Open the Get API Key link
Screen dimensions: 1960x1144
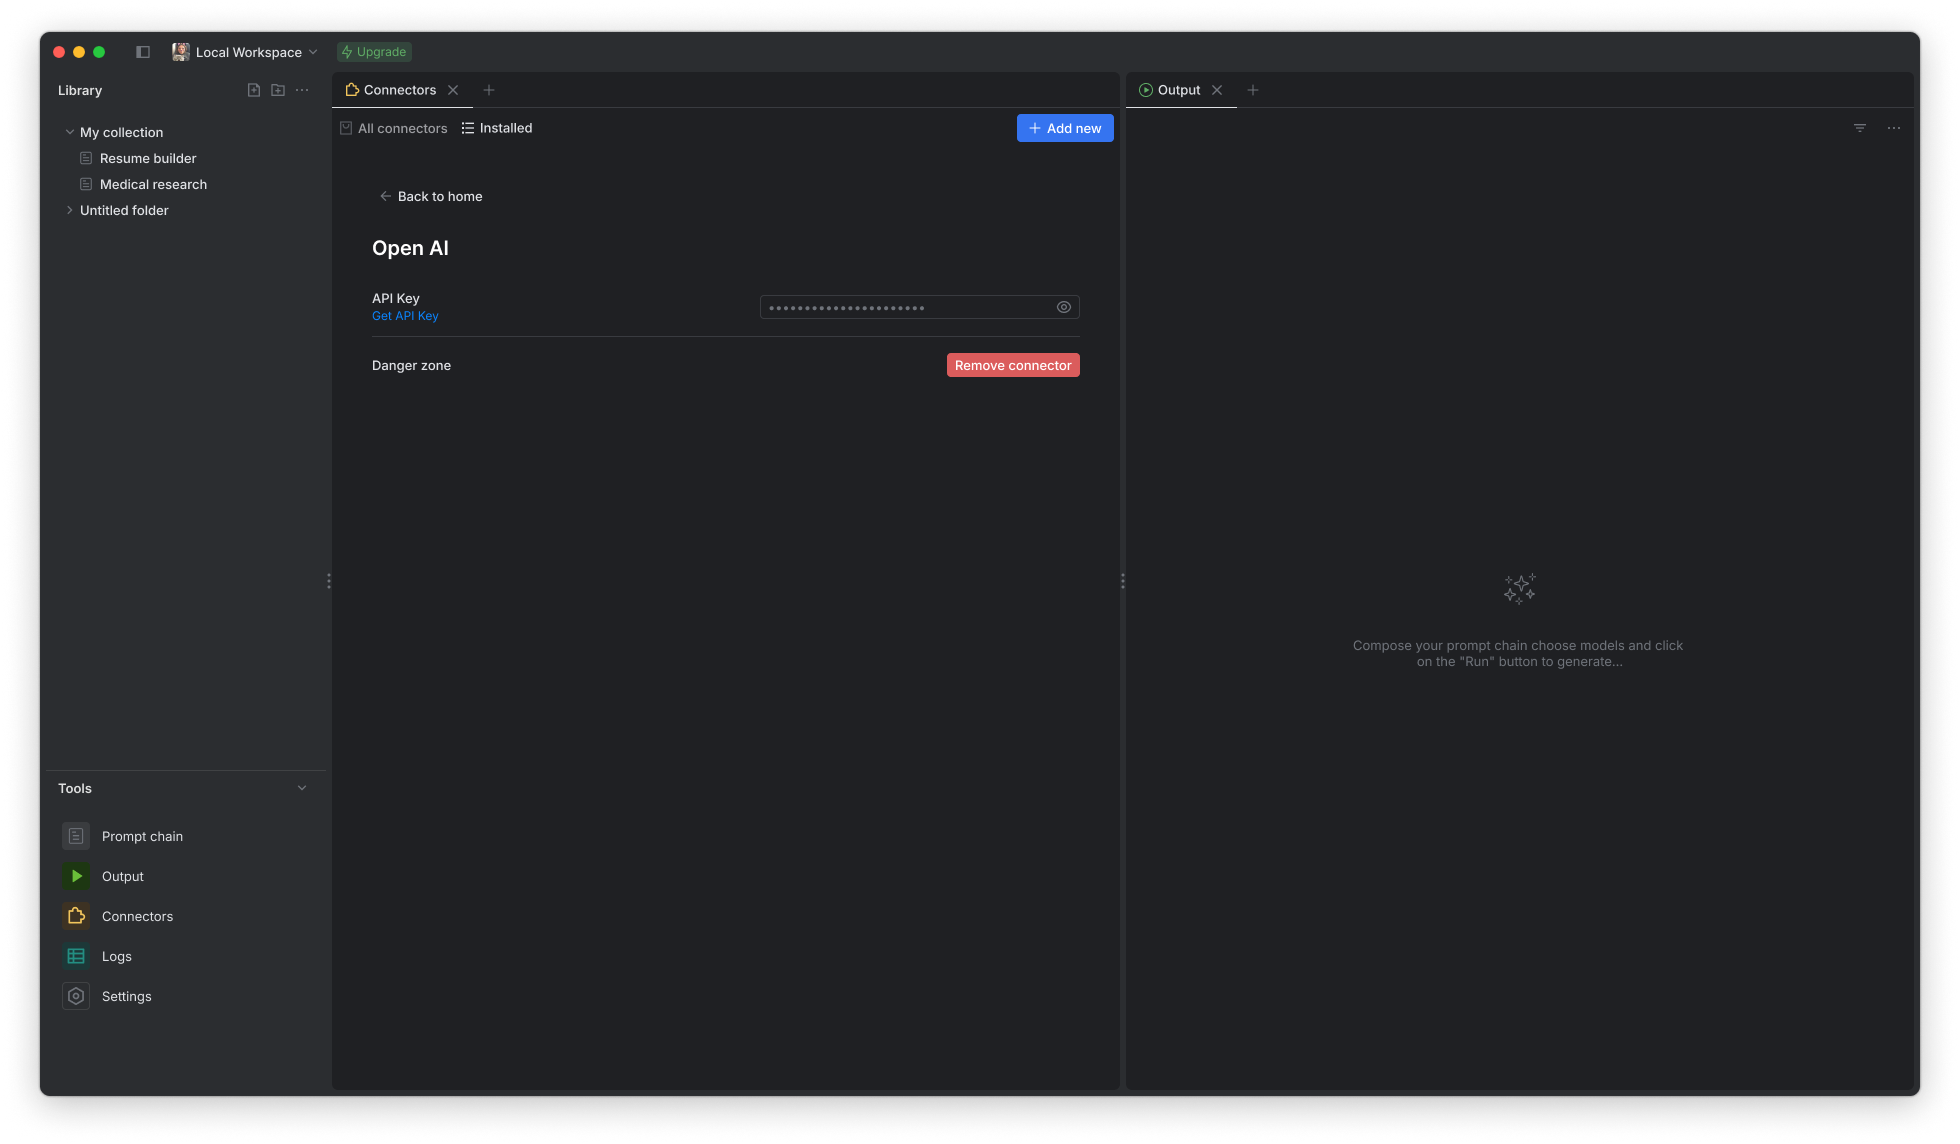pos(405,316)
